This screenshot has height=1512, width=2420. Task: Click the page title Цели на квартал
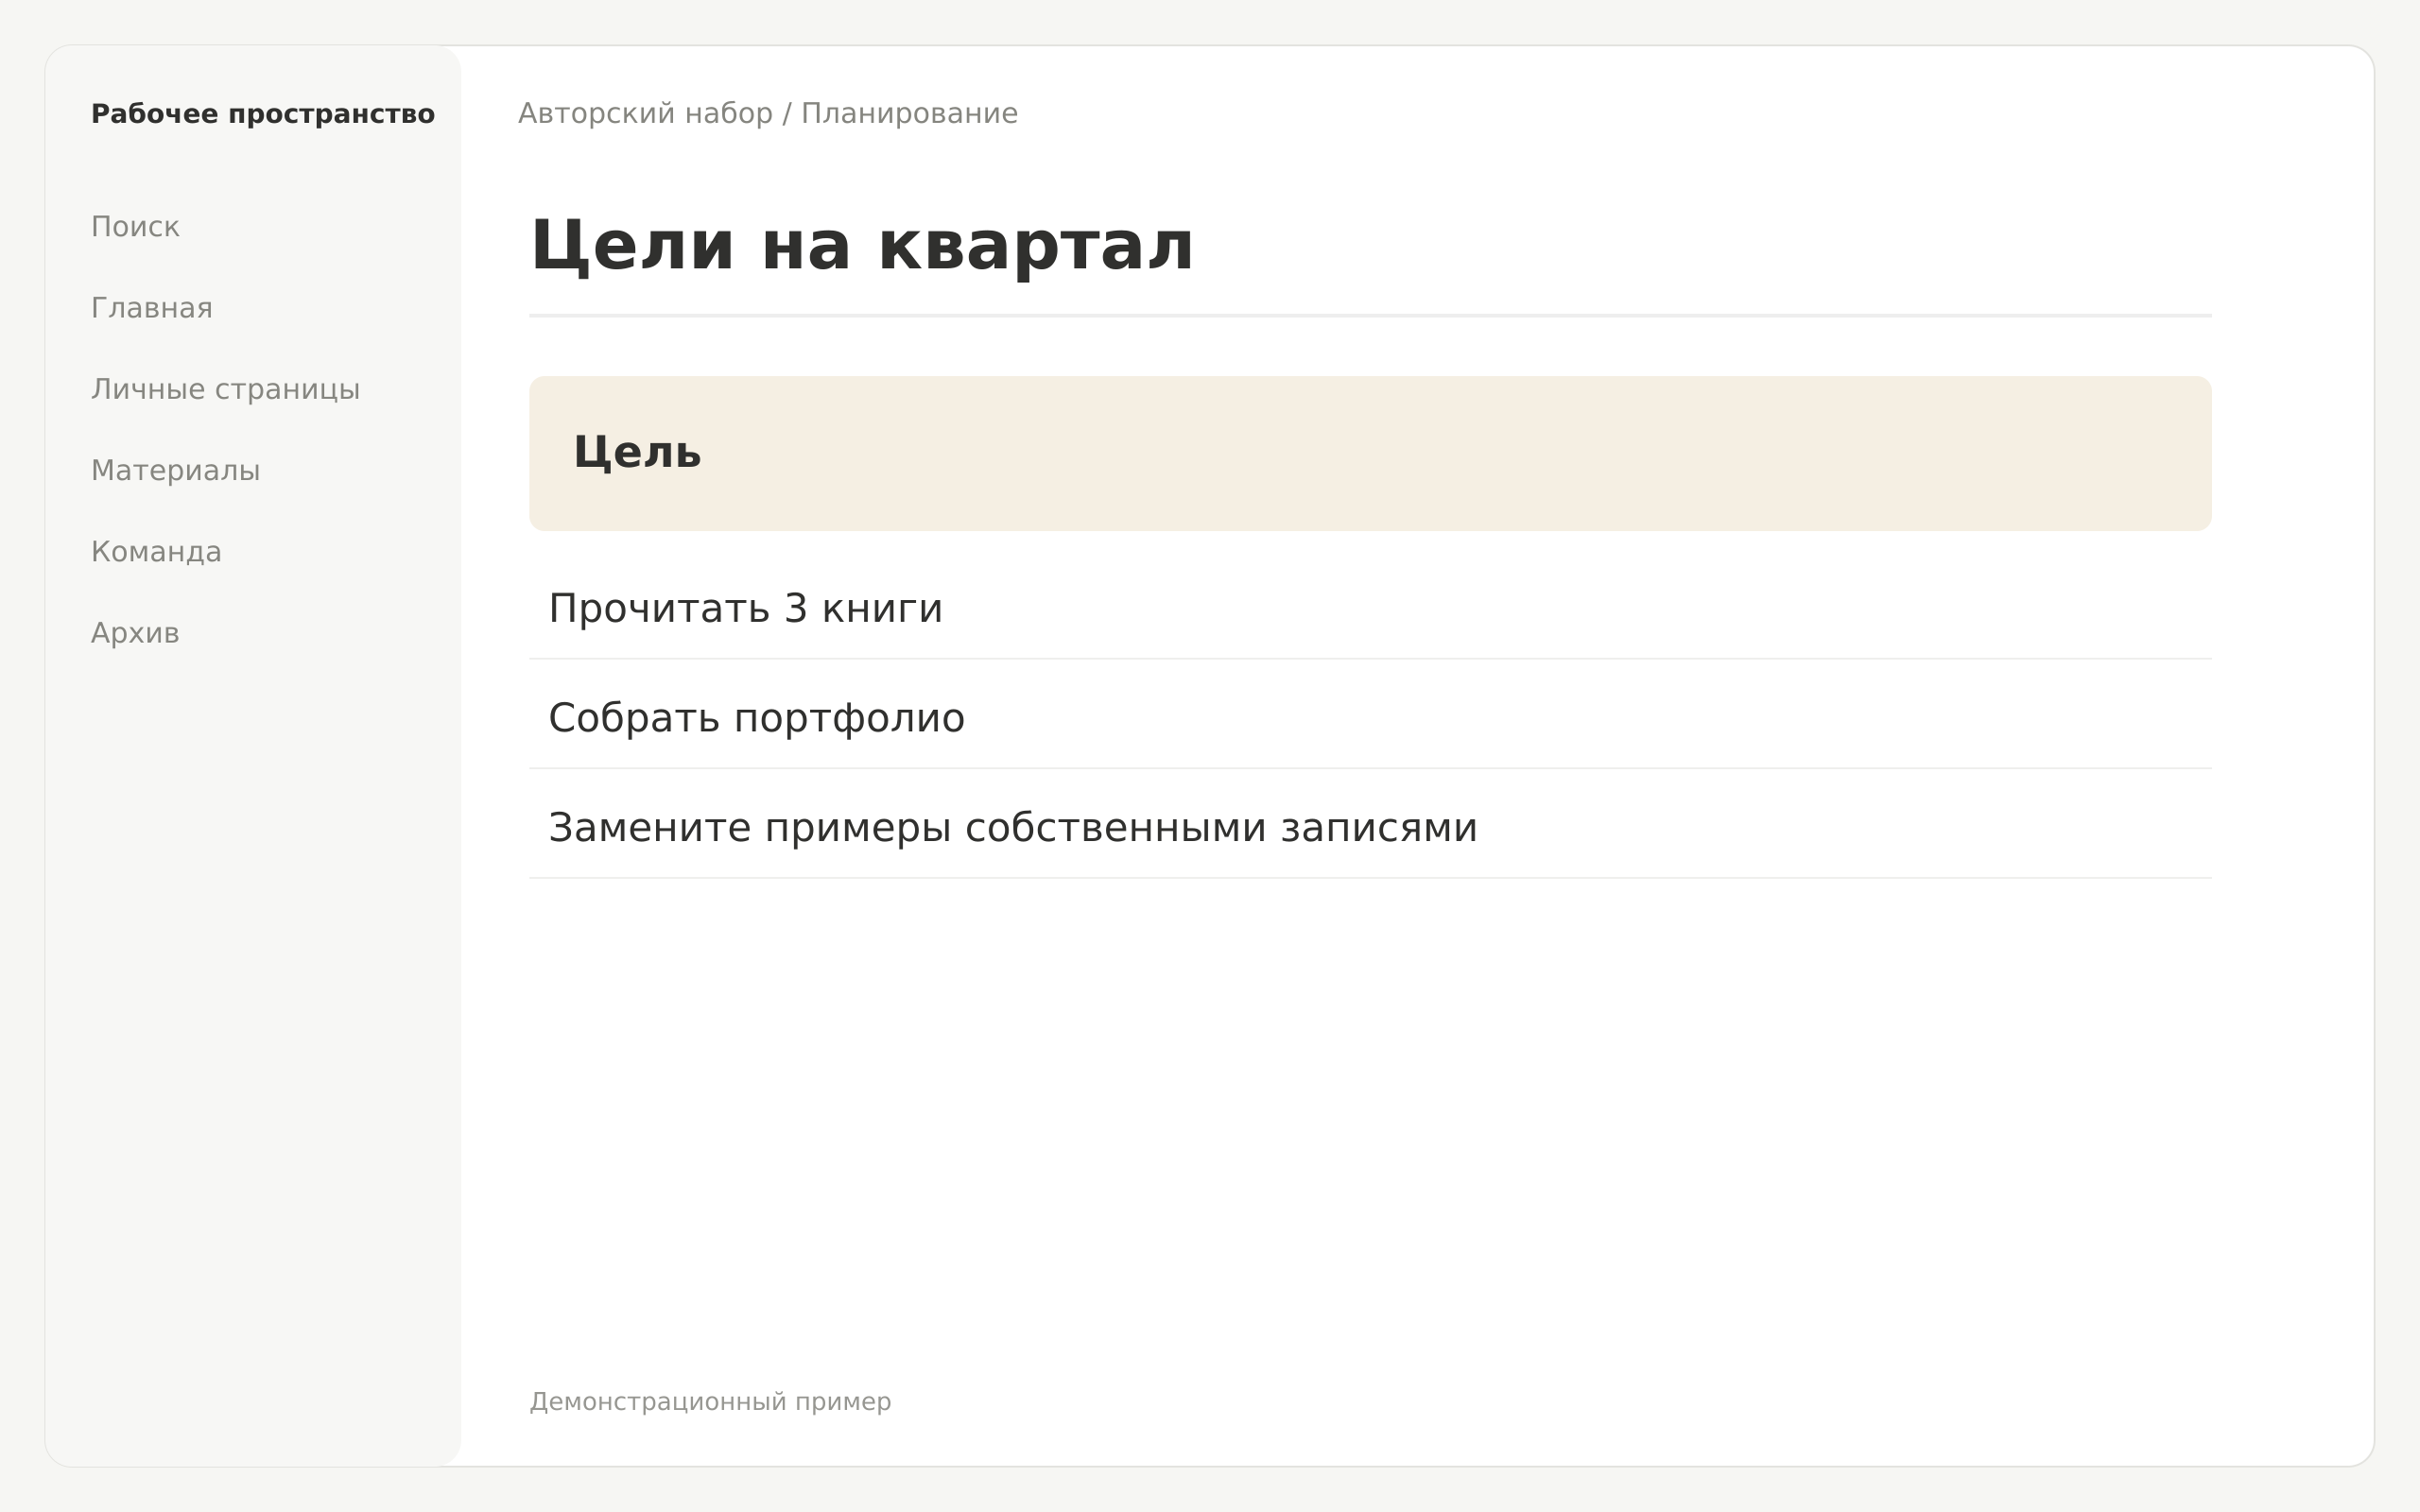click(x=861, y=246)
